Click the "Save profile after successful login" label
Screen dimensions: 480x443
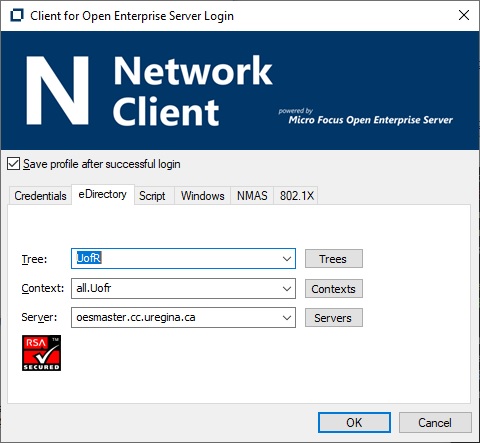[102, 164]
